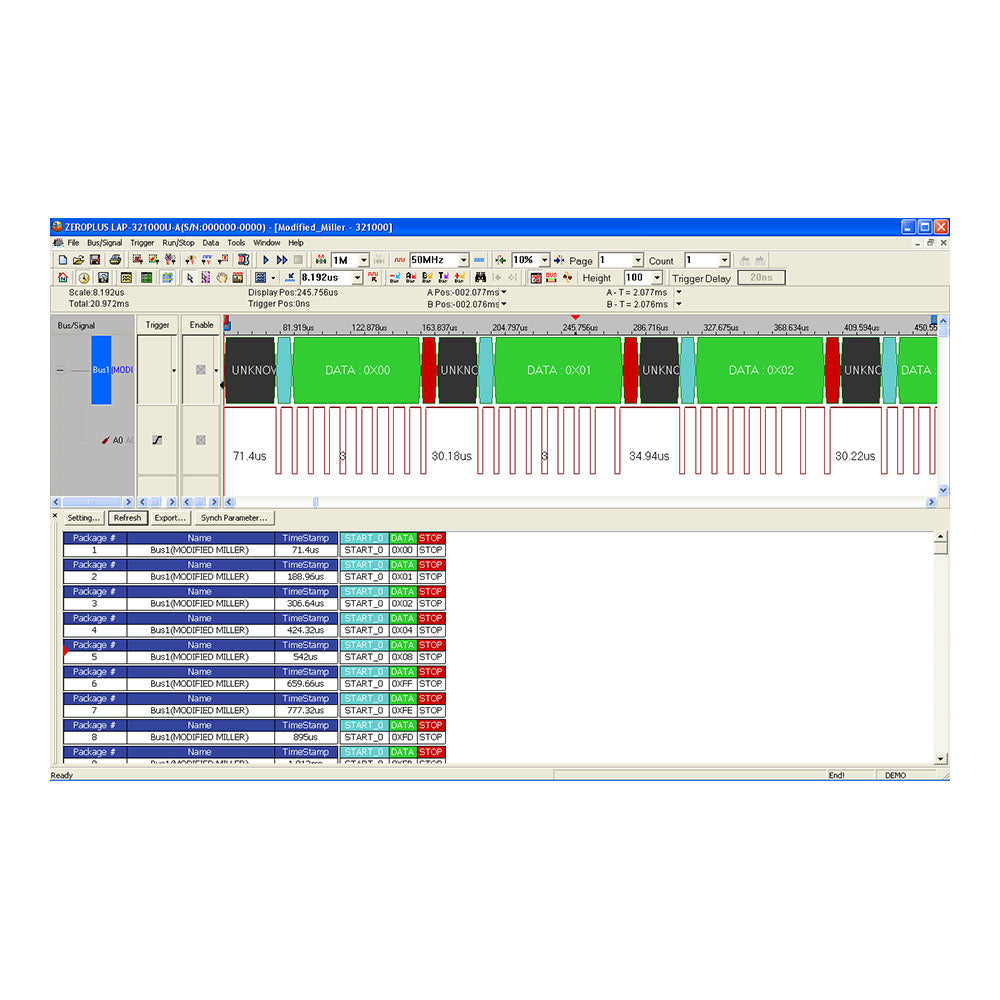Open the Tools menu
1000x1000 pixels.
tap(236, 242)
